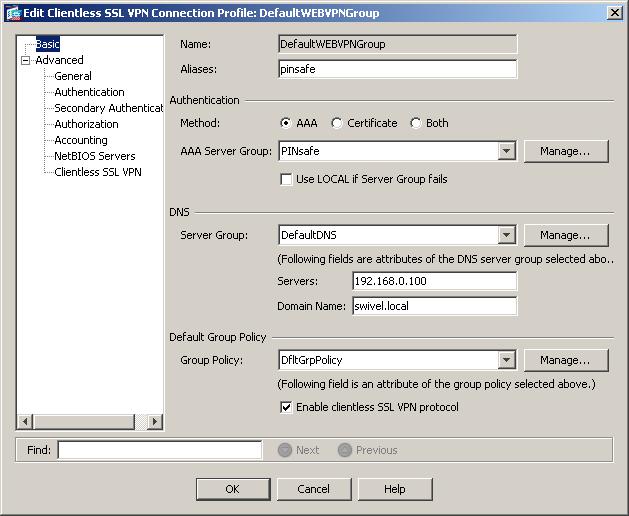629x516 pixels.
Task: Open Authentication under Advanced
Action: [89, 92]
